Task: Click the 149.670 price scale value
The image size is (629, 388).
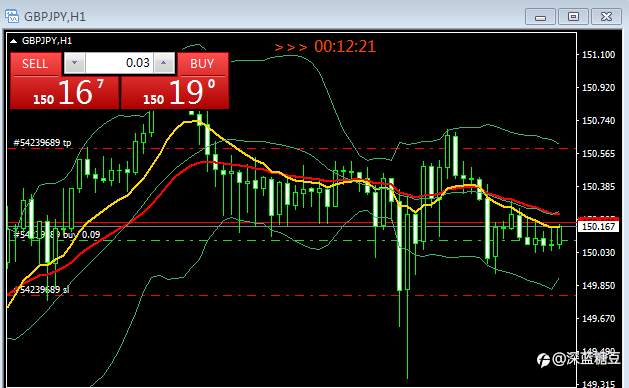Action: click(598, 319)
